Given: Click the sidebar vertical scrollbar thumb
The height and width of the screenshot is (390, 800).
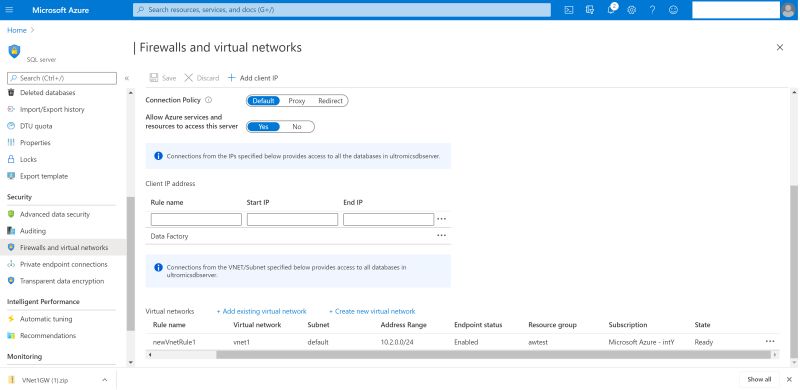Looking at the screenshot, I should (x=131, y=263).
